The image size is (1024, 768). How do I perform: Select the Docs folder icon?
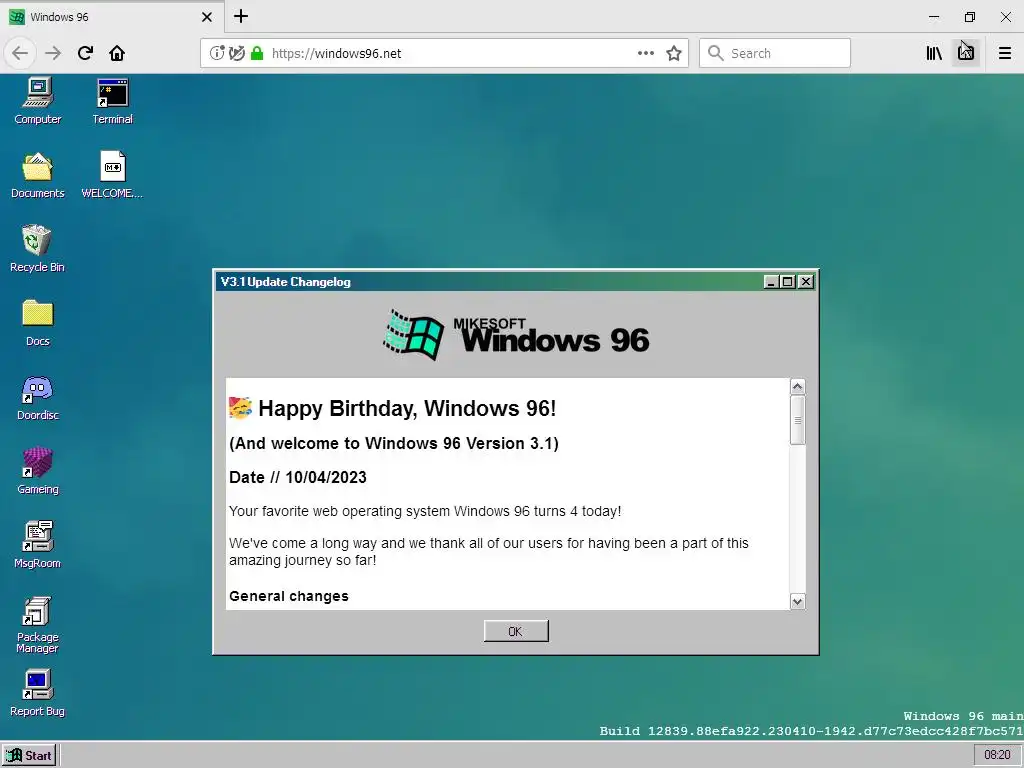pos(38,323)
